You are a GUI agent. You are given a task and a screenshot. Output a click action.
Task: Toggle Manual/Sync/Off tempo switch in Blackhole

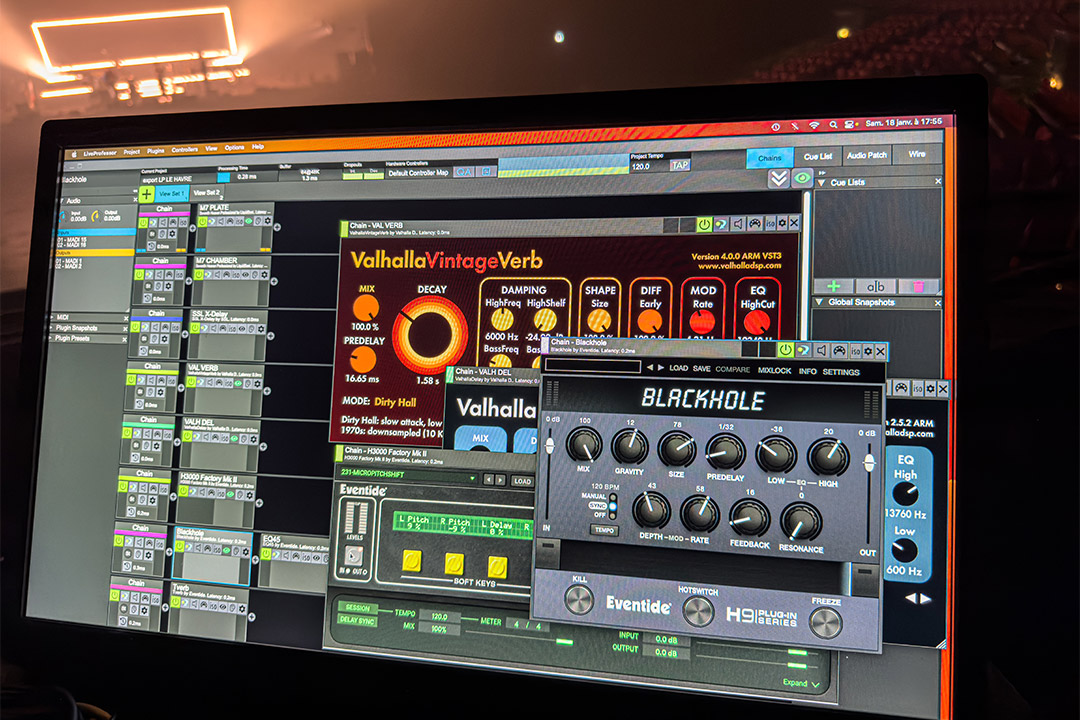(x=612, y=505)
